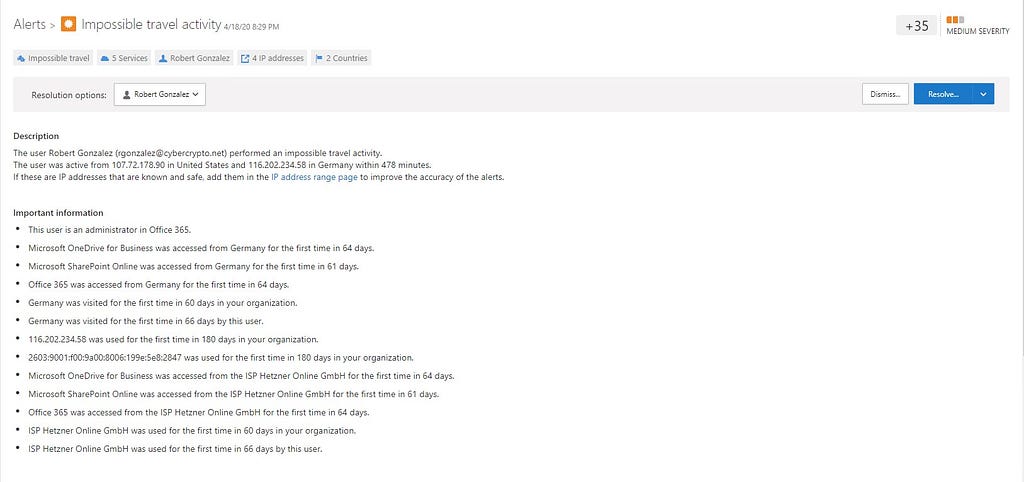Open the Robert Gonzalez tag
The image size is (1024, 482).
pos(195,58)
